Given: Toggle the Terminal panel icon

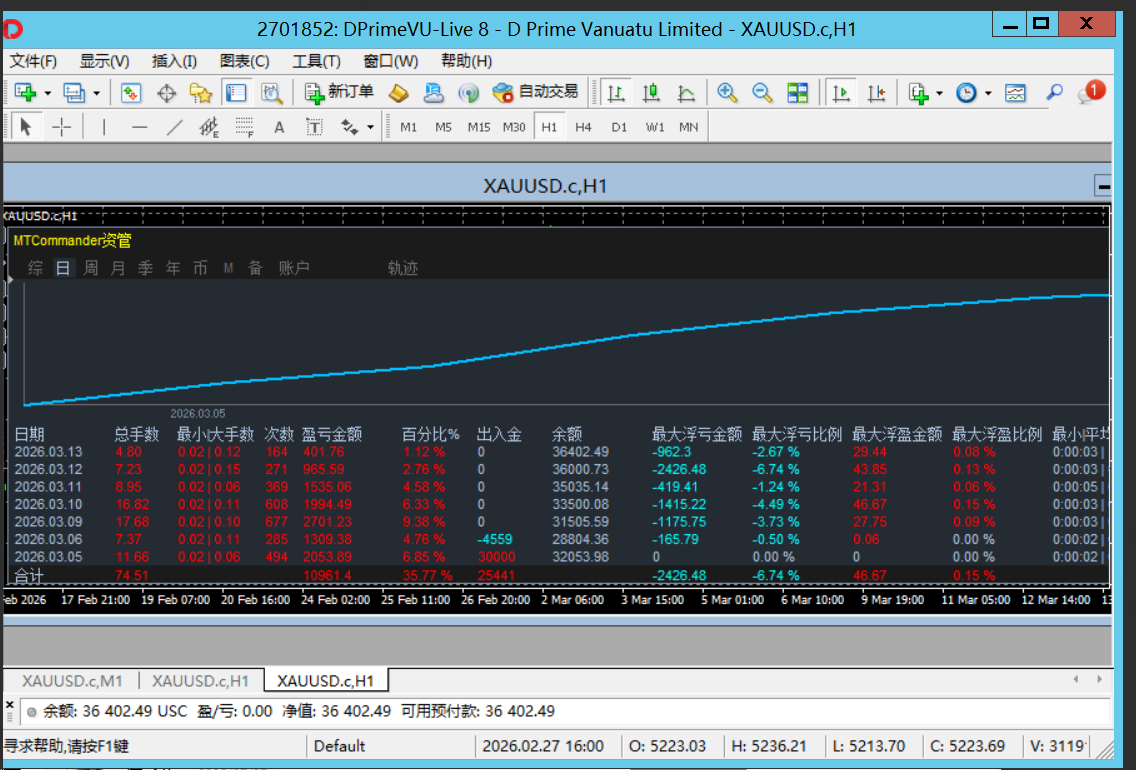Looking at the screenshot, I should 236,93.
